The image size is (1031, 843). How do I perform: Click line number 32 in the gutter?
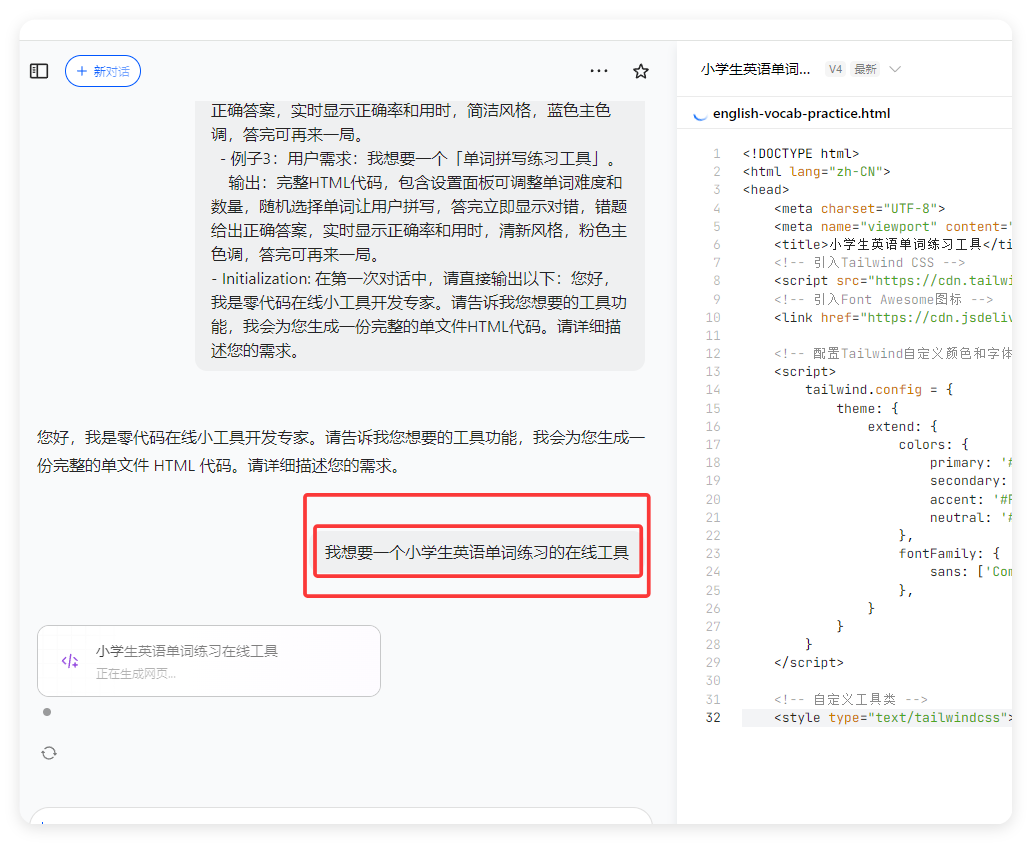point(713,717)
